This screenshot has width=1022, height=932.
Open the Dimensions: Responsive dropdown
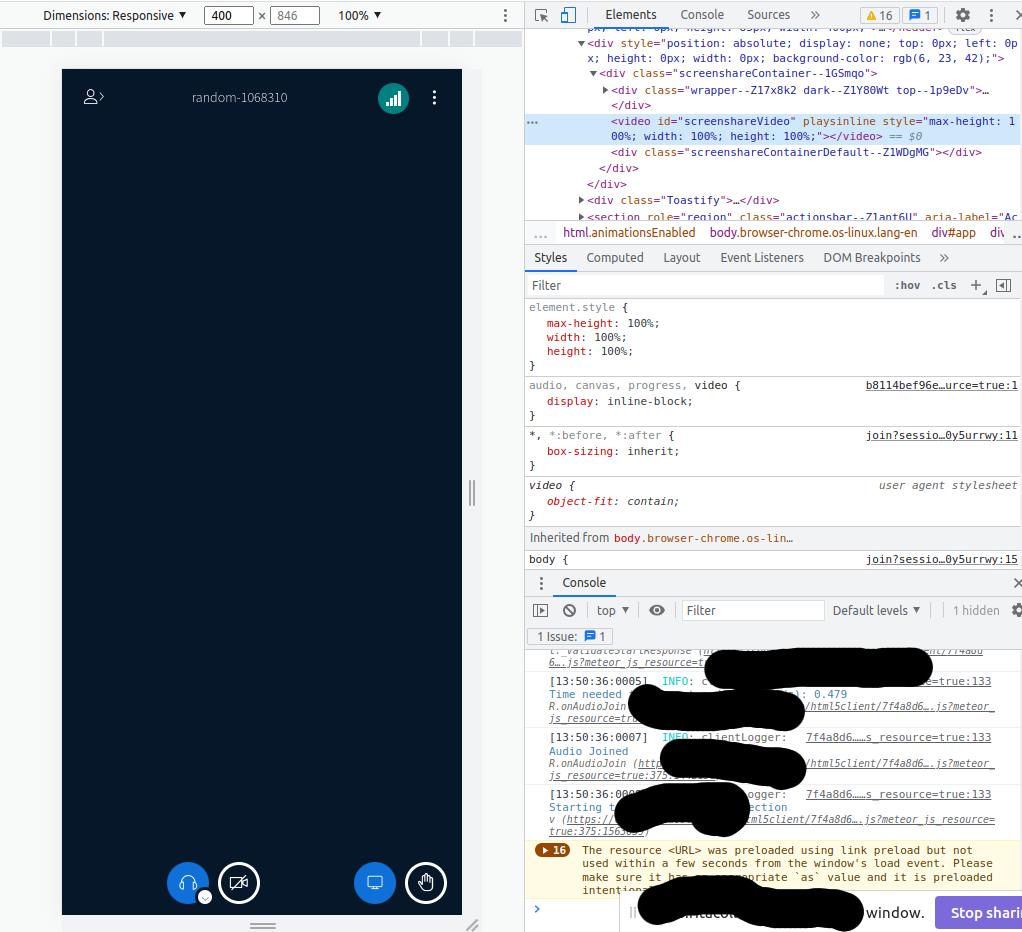(115, 15)
